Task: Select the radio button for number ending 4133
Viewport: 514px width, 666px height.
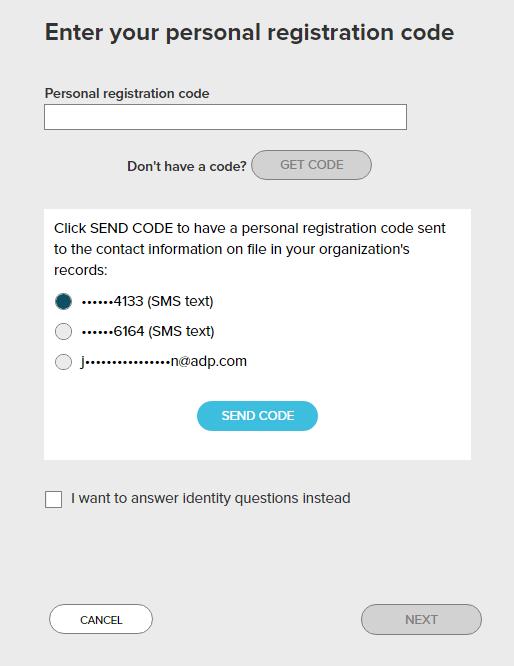Action: click(63, 302)
